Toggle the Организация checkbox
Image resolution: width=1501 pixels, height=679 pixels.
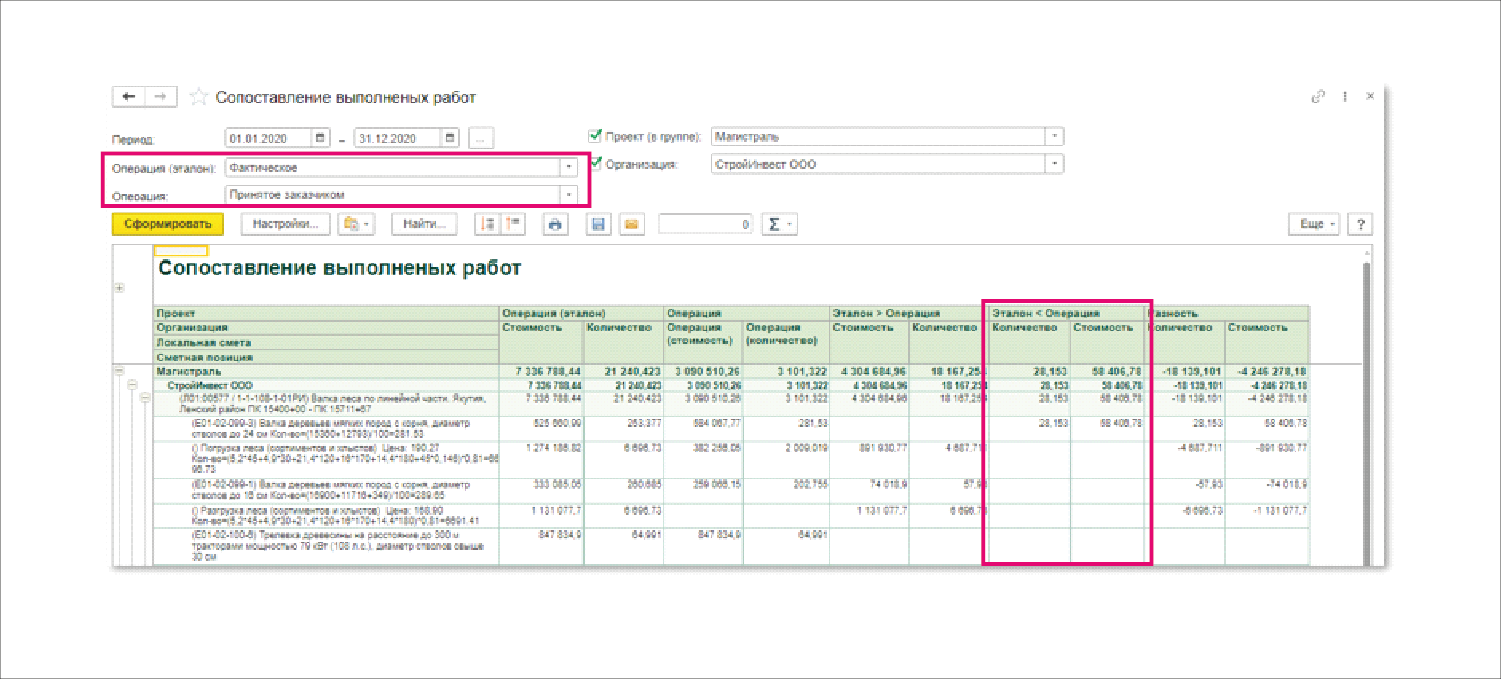(x=596, y=163)
